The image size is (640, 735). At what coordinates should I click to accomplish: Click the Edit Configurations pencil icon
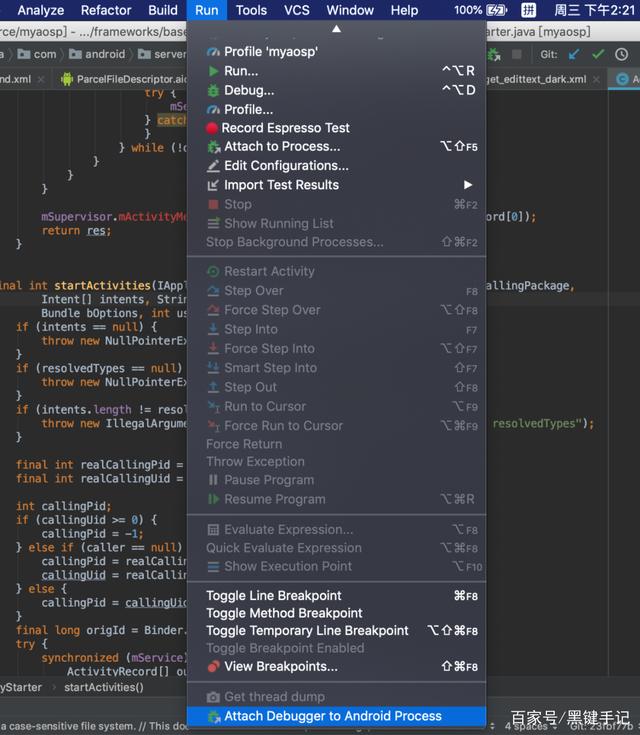pos(213,166)
